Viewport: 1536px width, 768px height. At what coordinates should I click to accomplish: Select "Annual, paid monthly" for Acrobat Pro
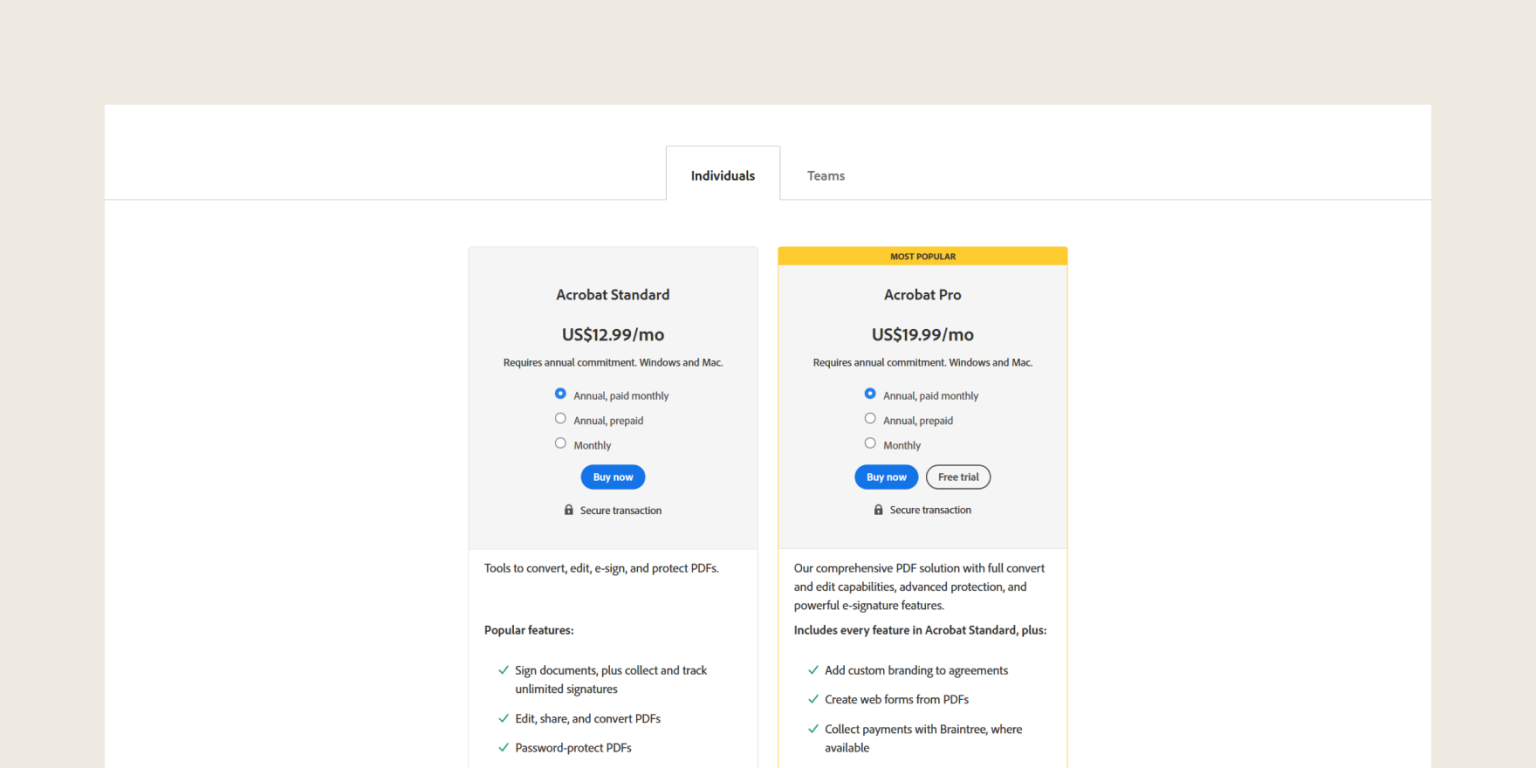coord(870,393)
